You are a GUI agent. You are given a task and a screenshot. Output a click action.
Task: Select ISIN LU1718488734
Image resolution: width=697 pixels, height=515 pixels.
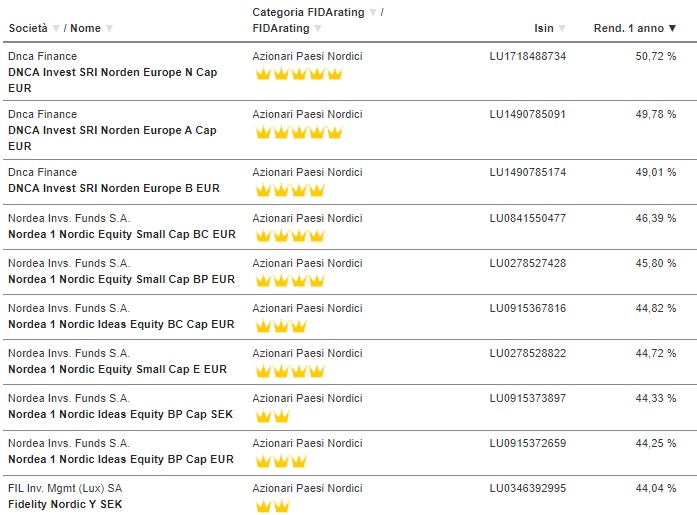point(528,56)
